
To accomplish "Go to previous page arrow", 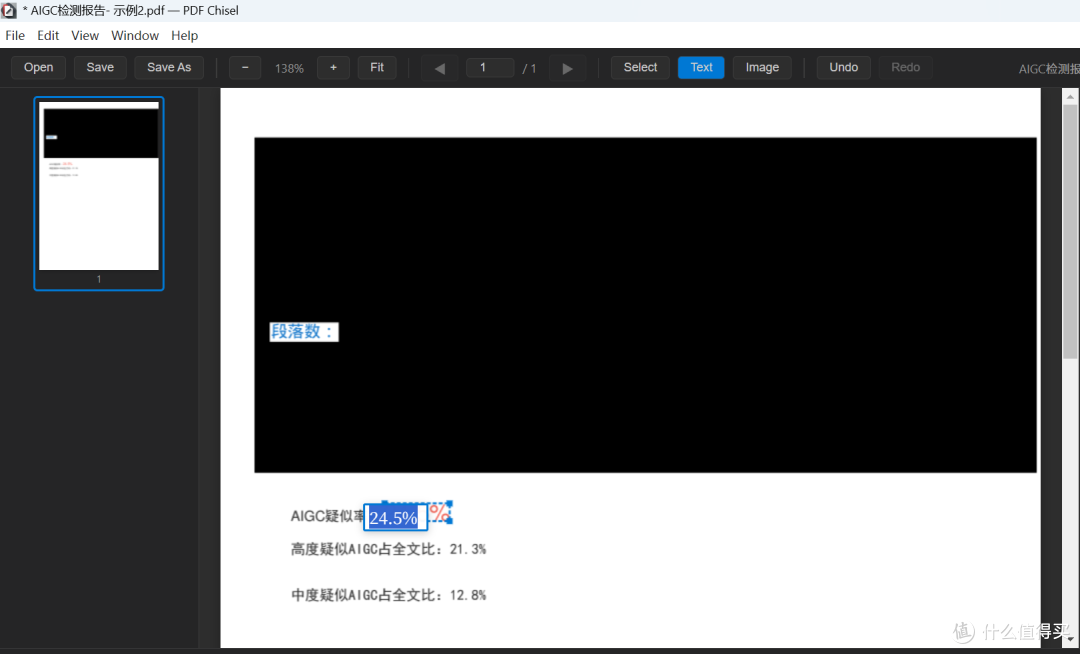I will tap(439, 68).
